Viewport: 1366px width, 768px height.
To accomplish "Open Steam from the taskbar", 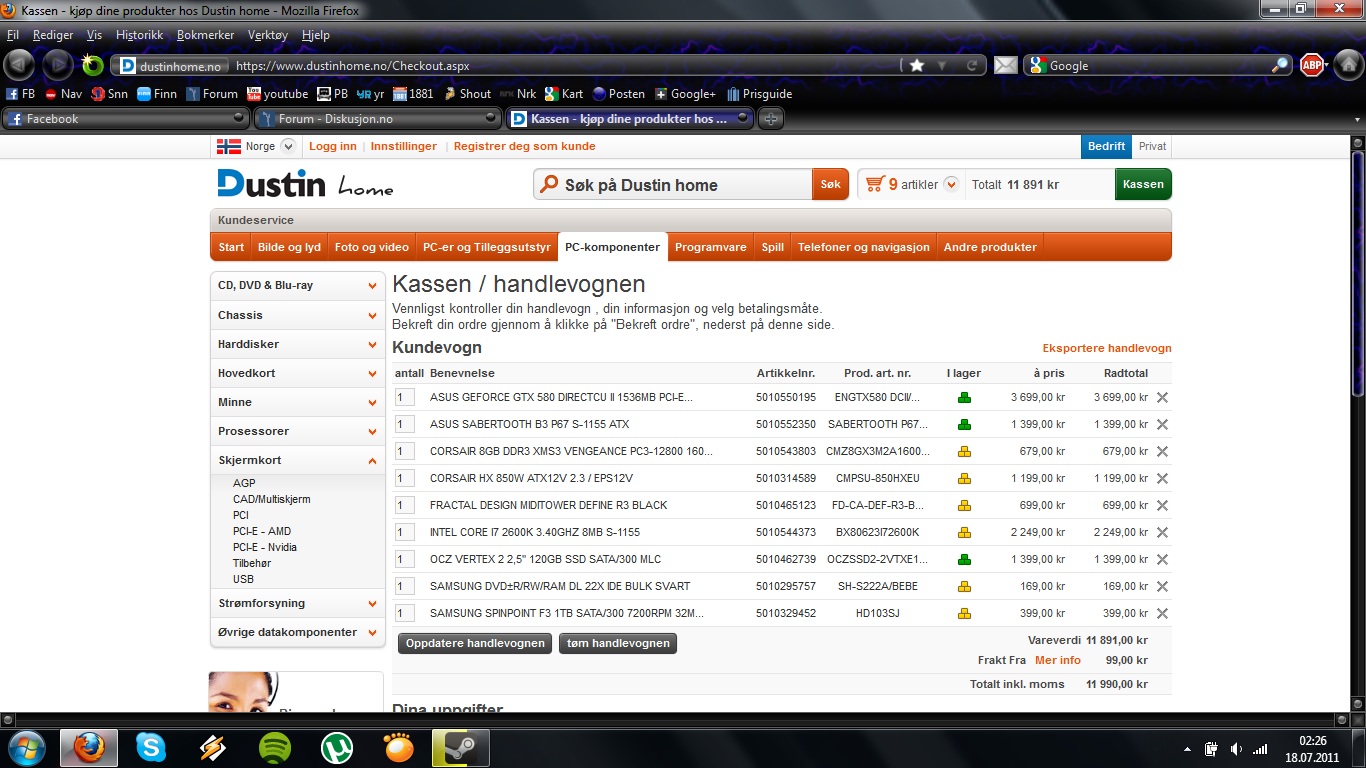I will [460, 747].
